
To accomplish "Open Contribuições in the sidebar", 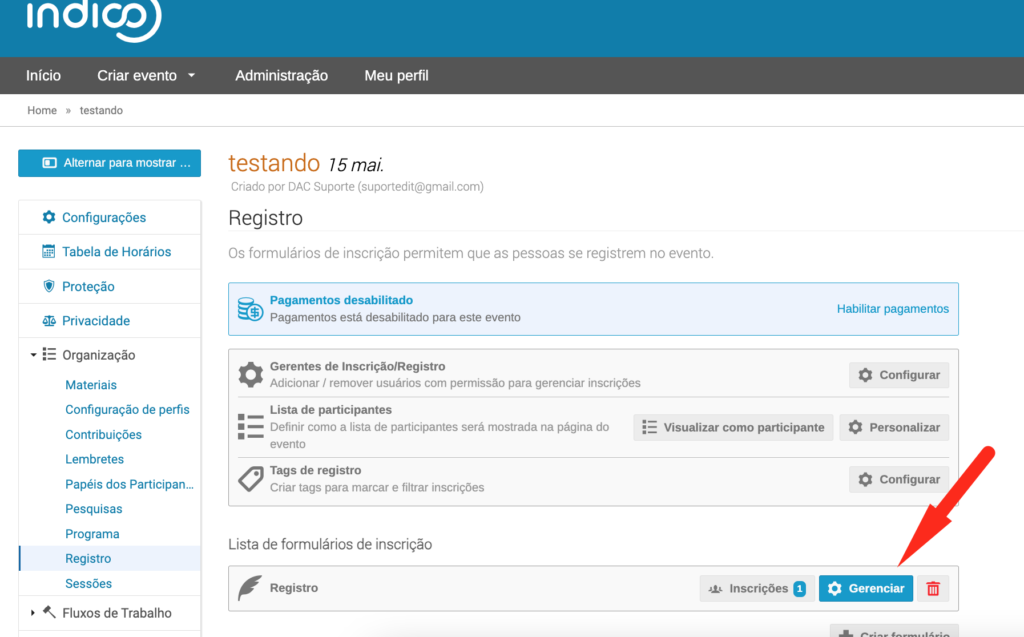I will (103, 434).
